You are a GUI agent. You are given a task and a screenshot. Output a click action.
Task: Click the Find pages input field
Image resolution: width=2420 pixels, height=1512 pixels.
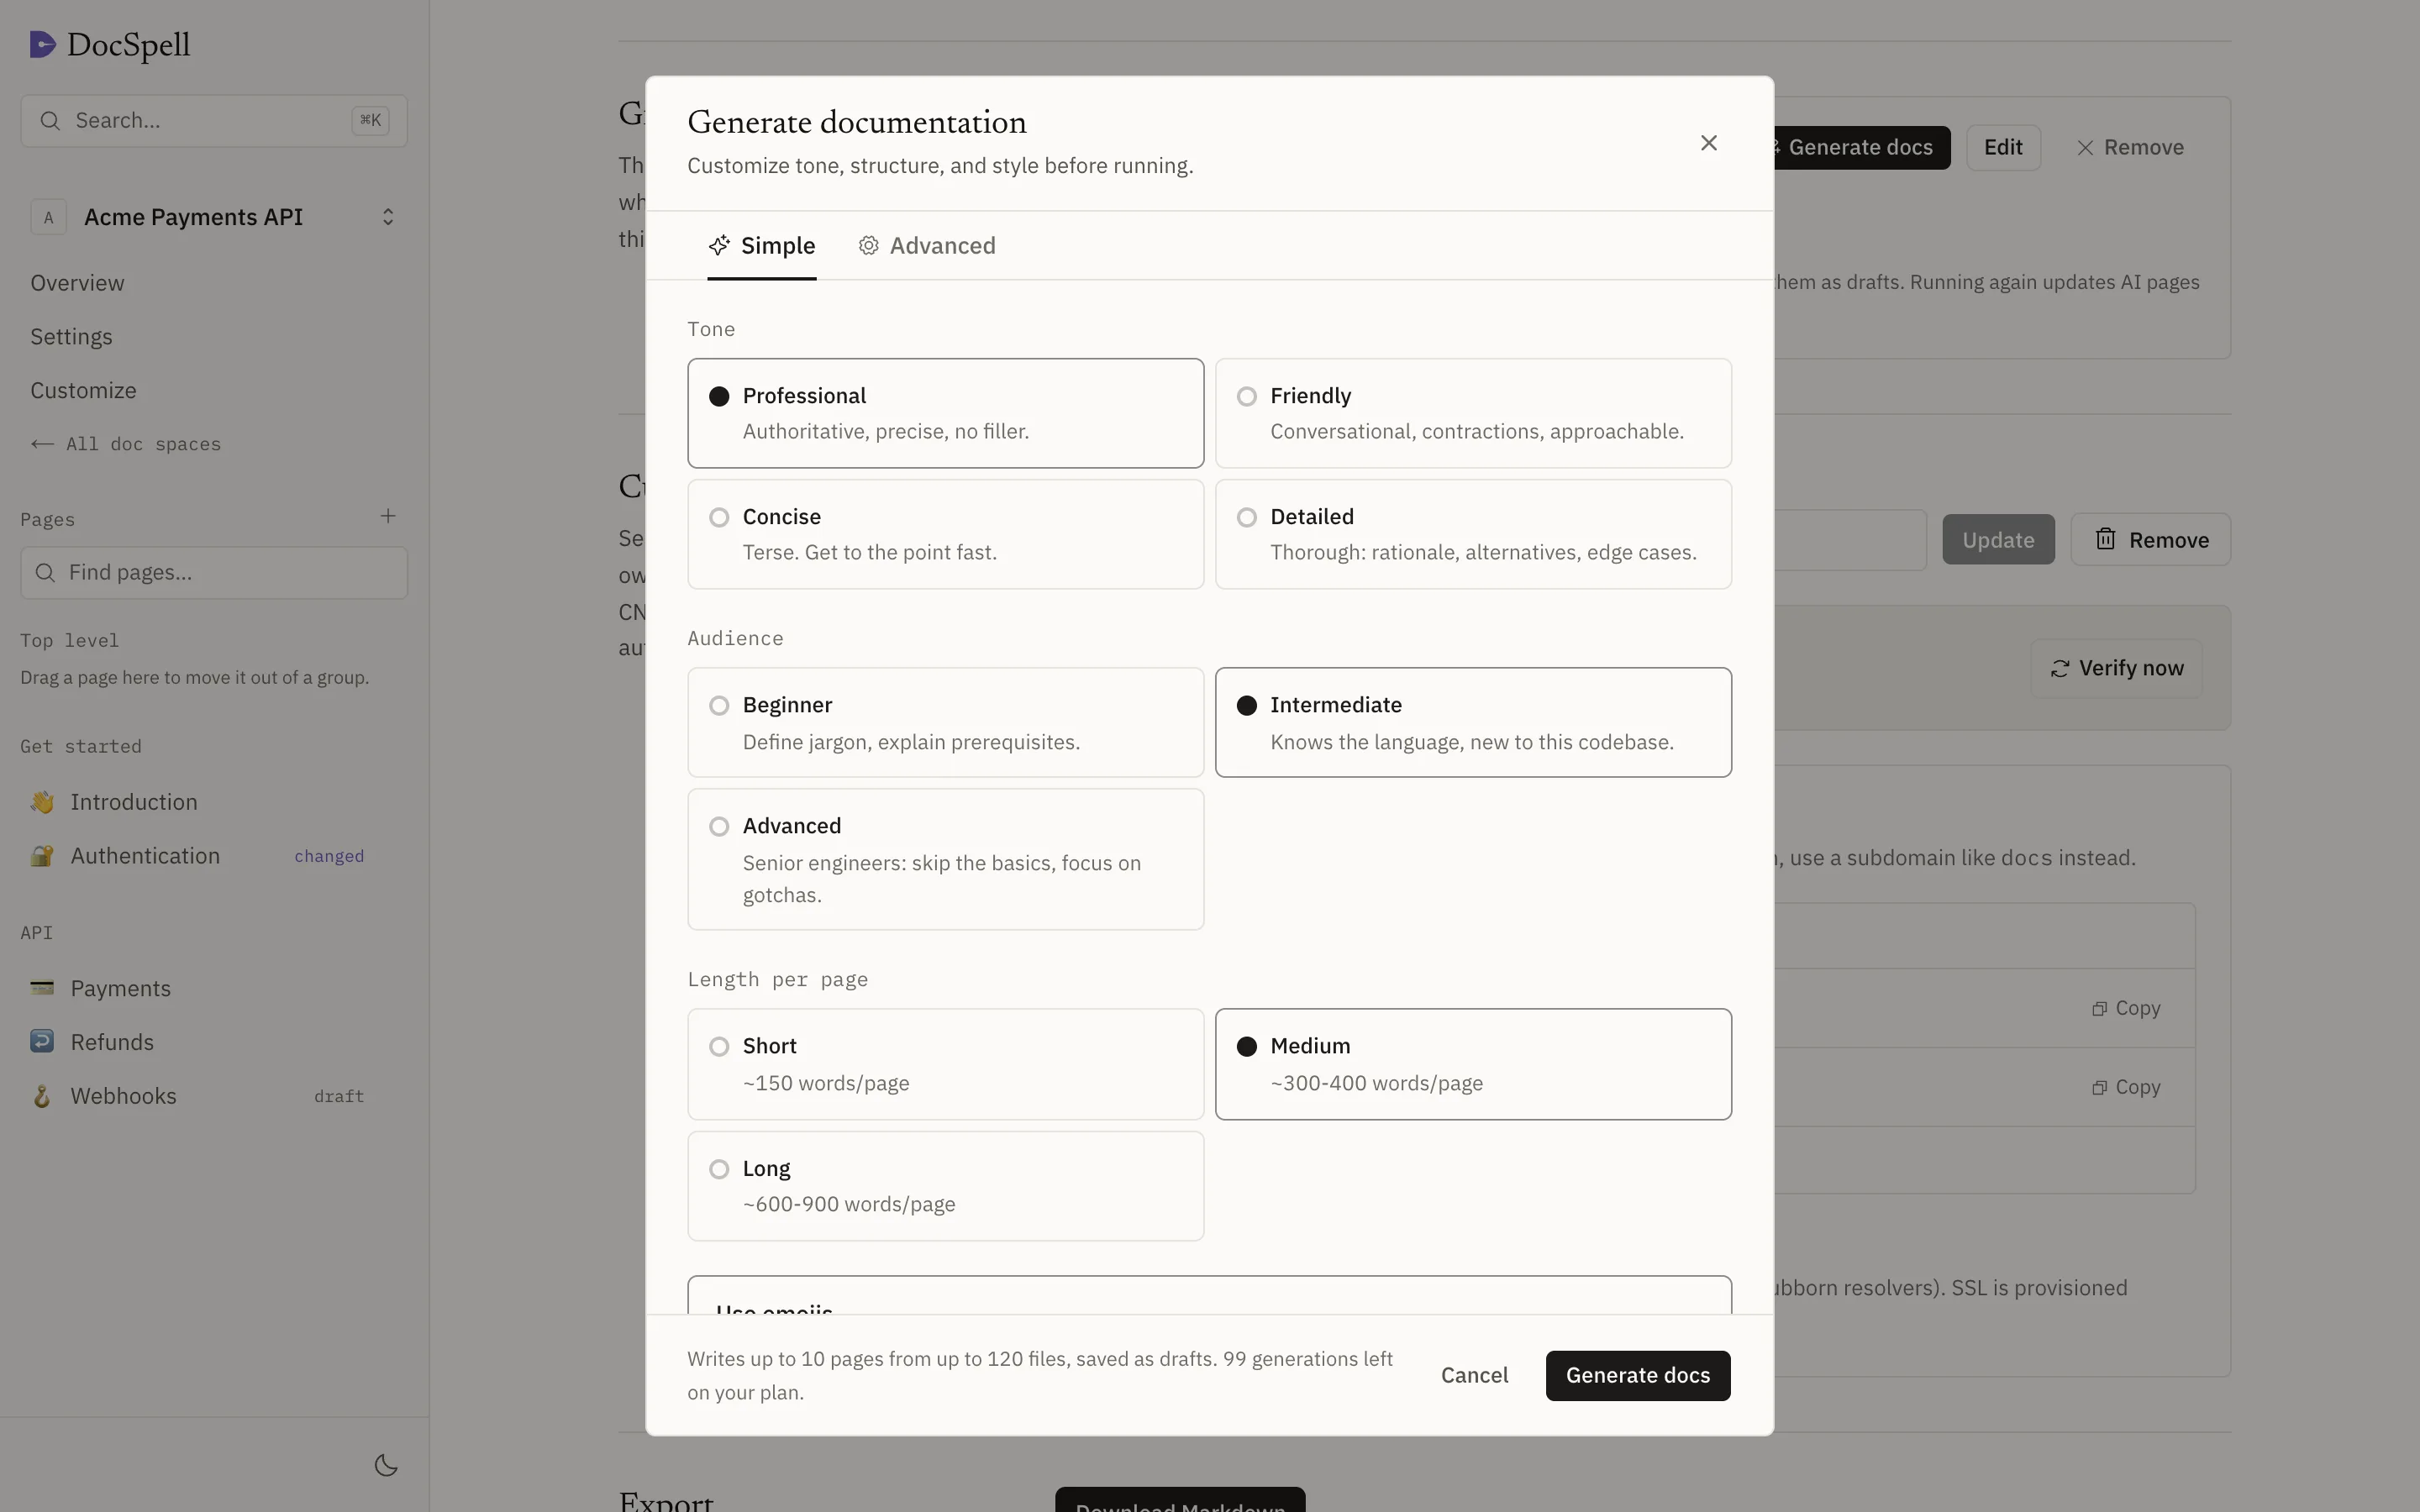point(214,573)
